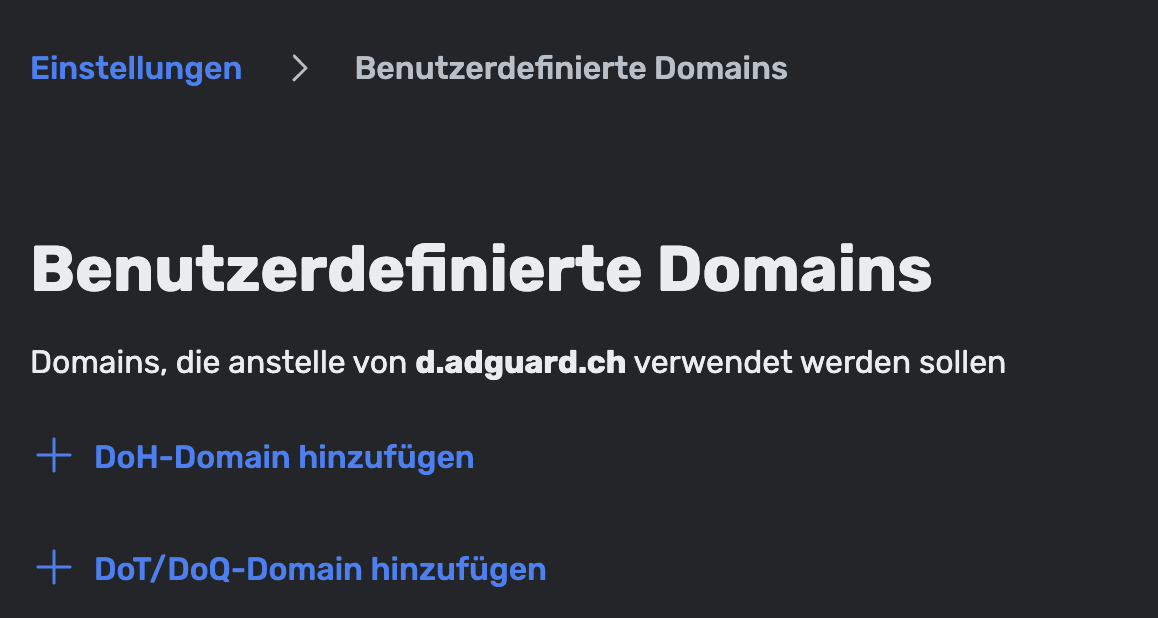Image resolution: width=1158 pixels, height=618 pixels.
Task: Click the description sentence starting with Domains
Action: click(x=518, y=363)
